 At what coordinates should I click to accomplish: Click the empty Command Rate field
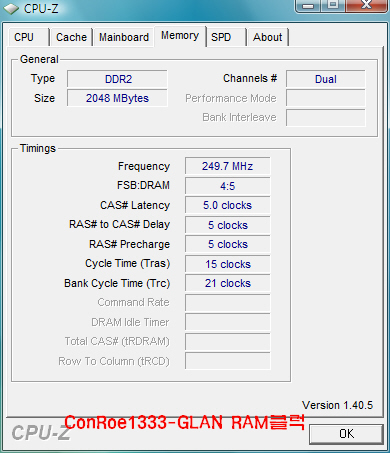point(228,303)
